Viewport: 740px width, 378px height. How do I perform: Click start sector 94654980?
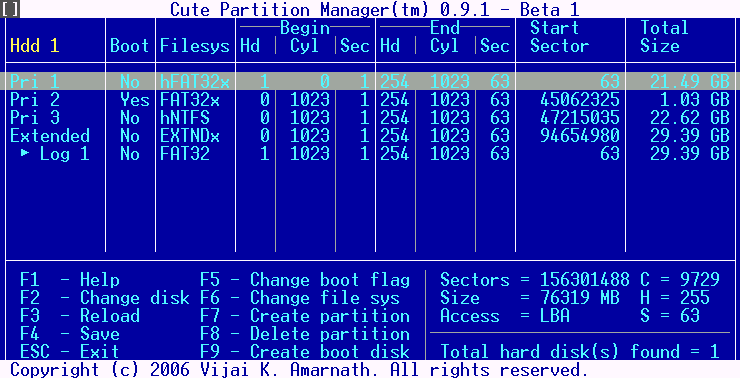(580, 135)
